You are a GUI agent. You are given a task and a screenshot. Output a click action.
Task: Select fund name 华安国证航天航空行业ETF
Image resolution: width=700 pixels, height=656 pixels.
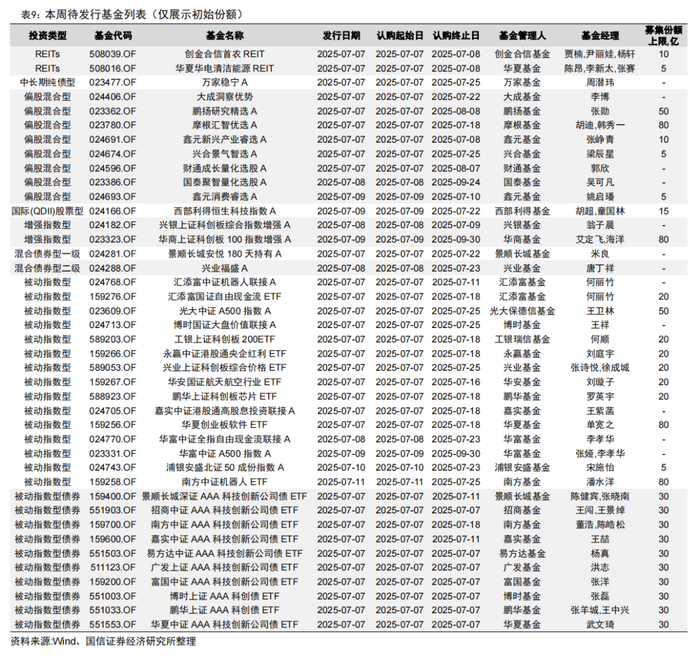click(225, 382)
